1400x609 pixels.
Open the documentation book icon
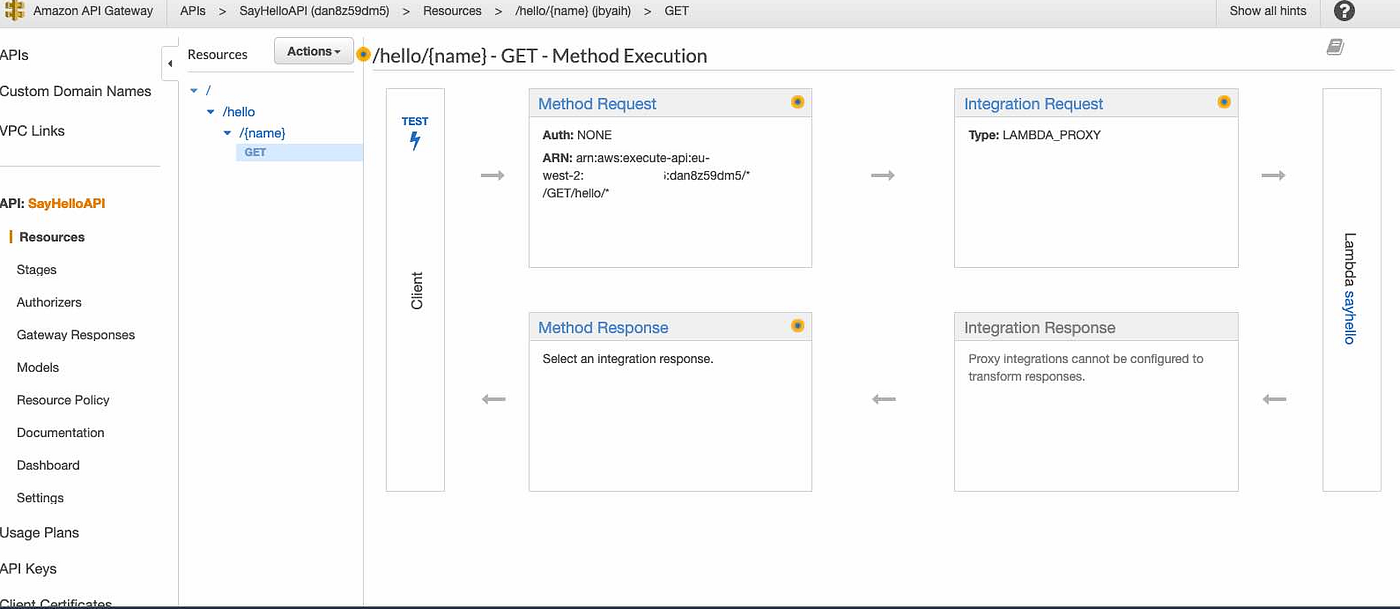pos(1335,47)
